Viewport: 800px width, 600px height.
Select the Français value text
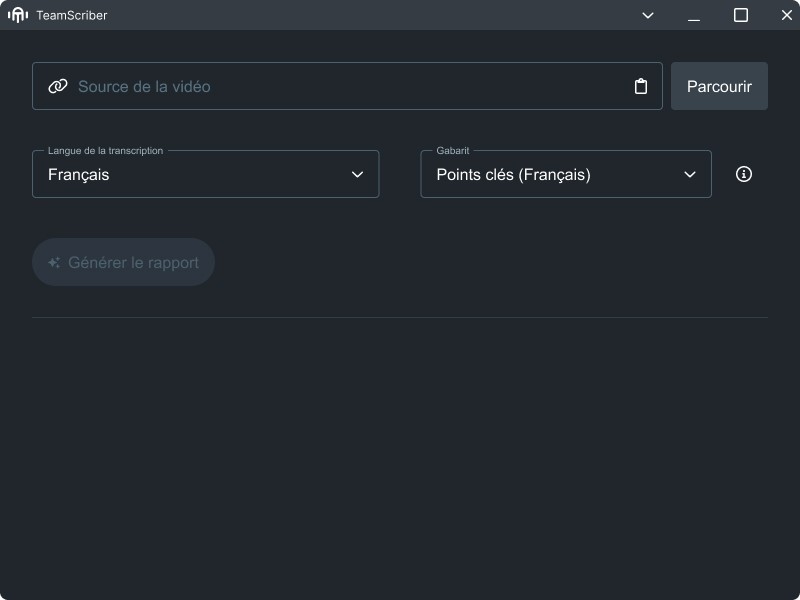tap(79, 174)
